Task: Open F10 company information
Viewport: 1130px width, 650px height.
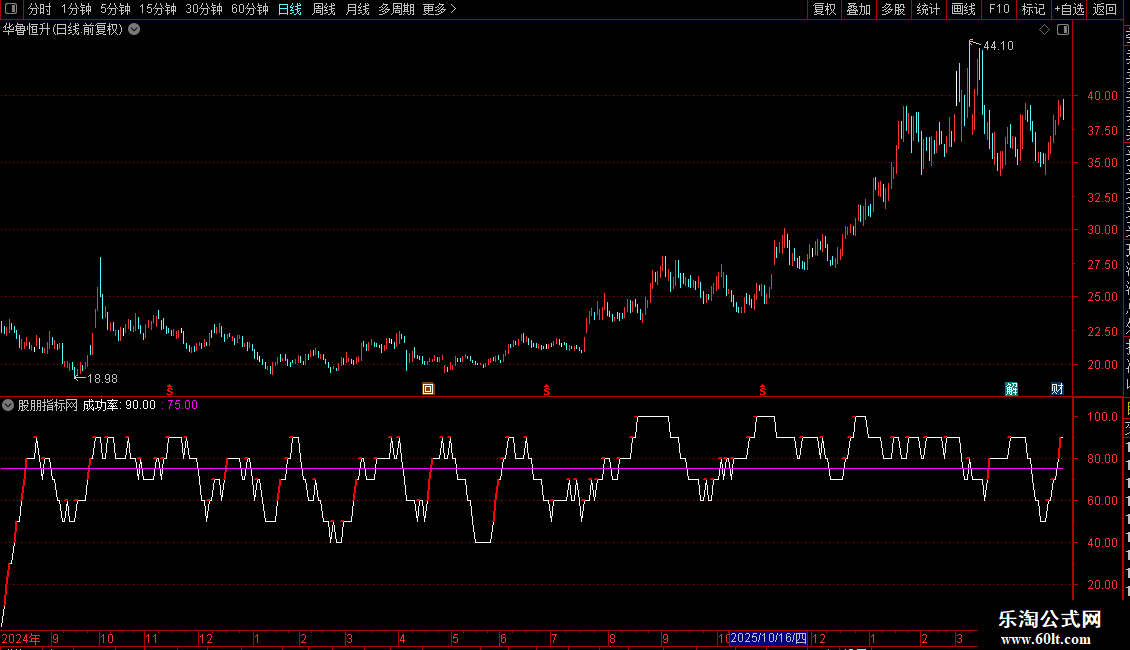Action: pyautogui.click(x=999, y=9)
